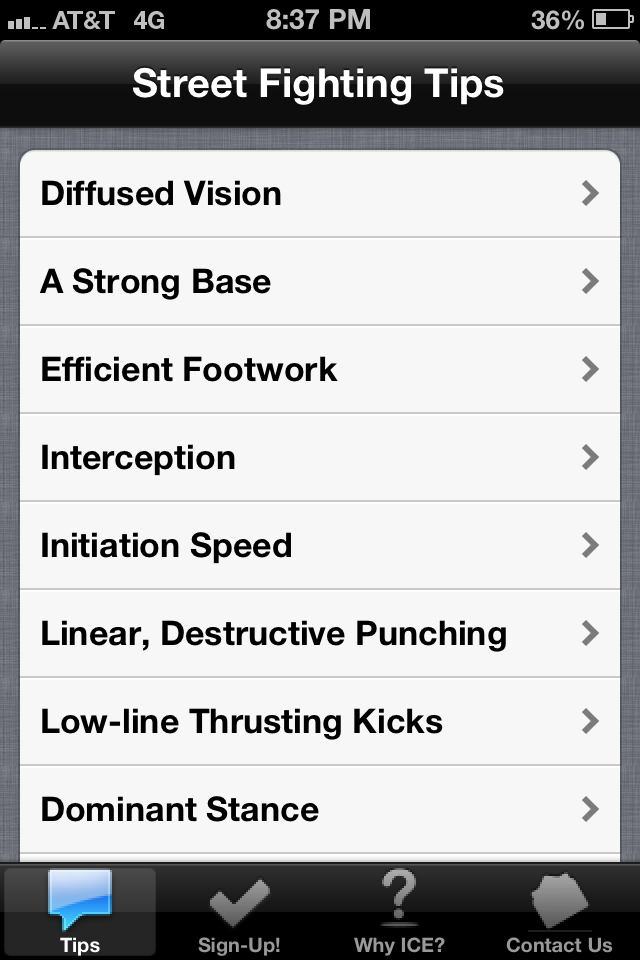Image resolution: width=640 pixels, height=960 pixels.
Task: Tap the battery icon in status bar
Action: [612, 19]
